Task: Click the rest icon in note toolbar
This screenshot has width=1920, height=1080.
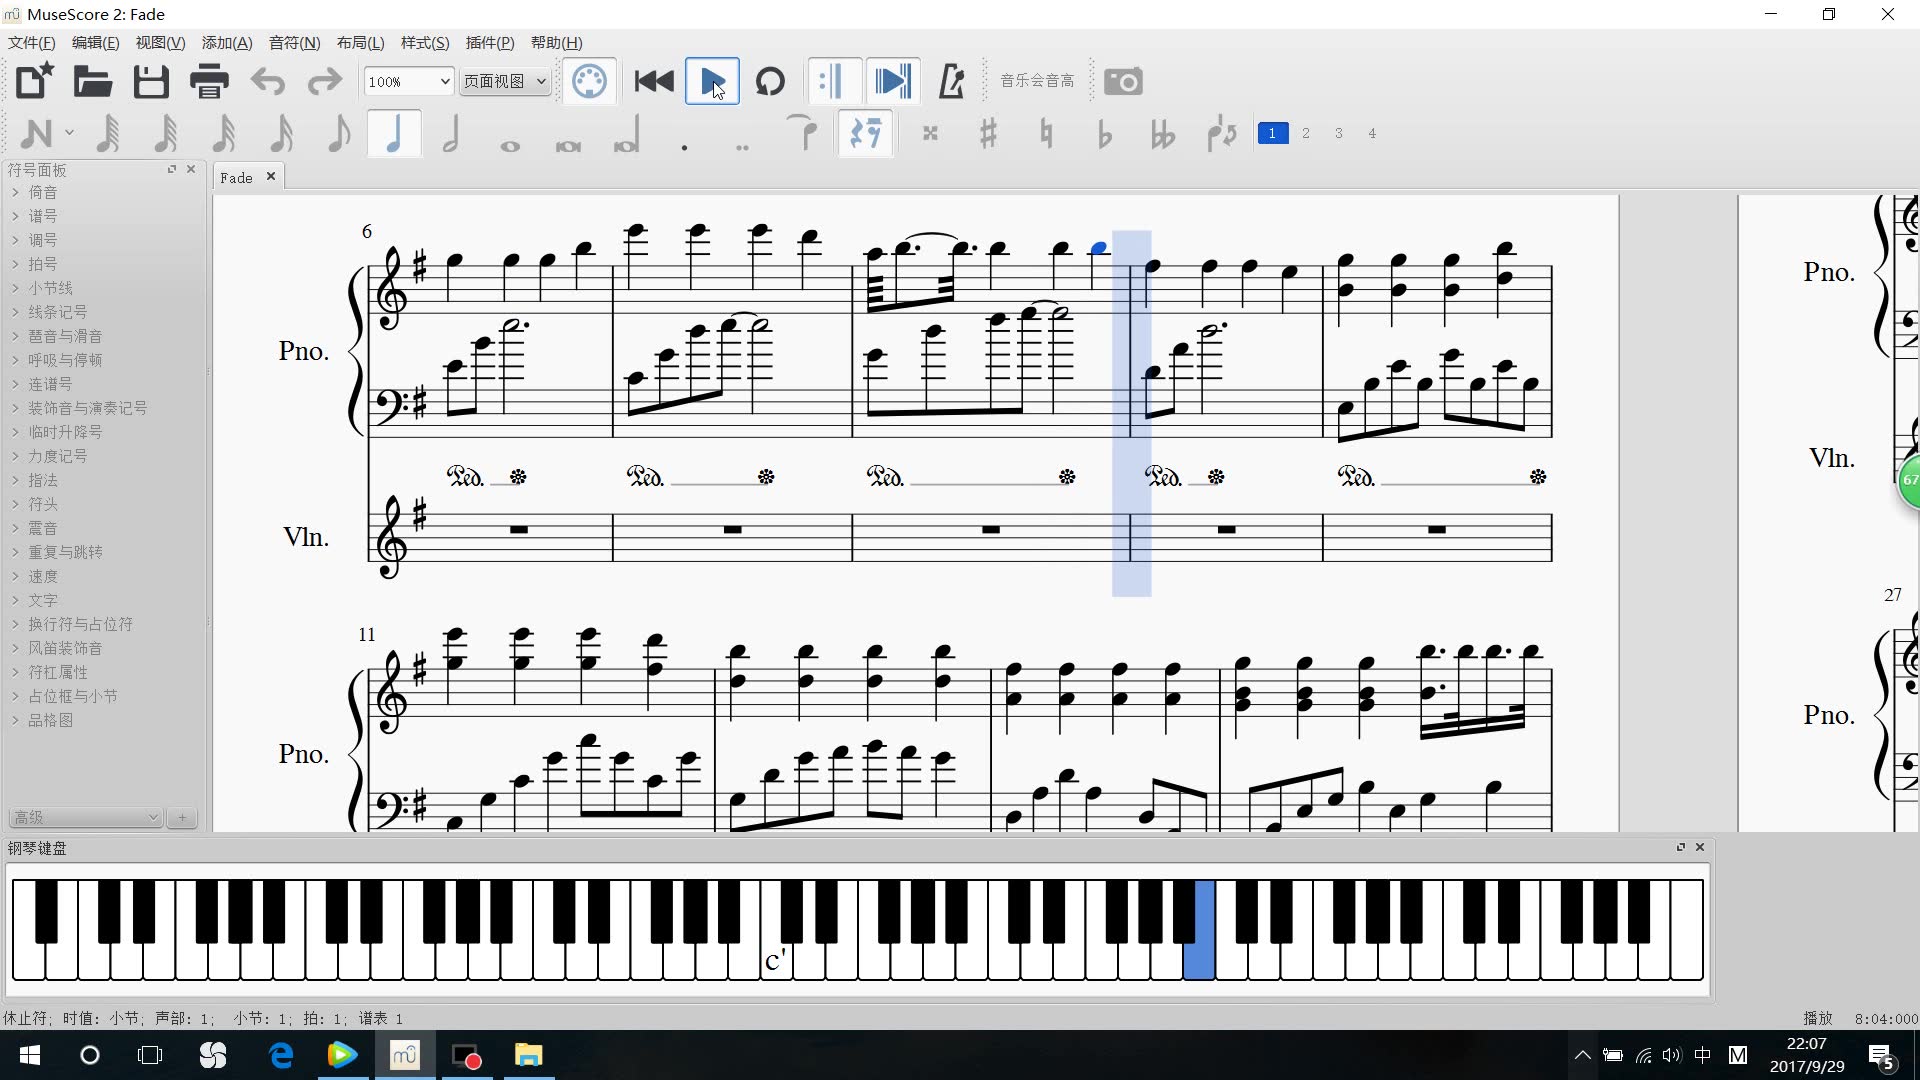Action: pos(865,134)
